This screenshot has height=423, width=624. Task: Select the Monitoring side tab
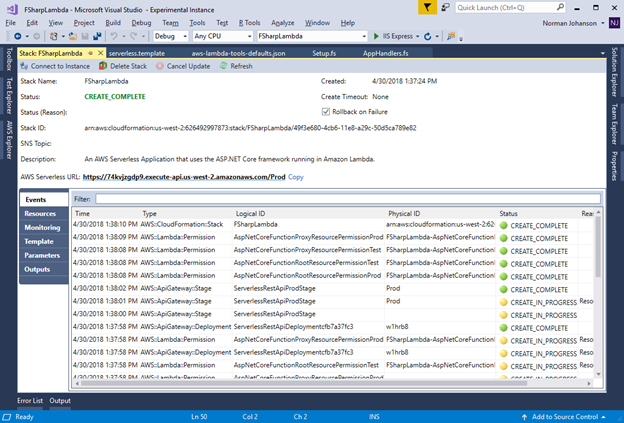click(x=43, y=228)
